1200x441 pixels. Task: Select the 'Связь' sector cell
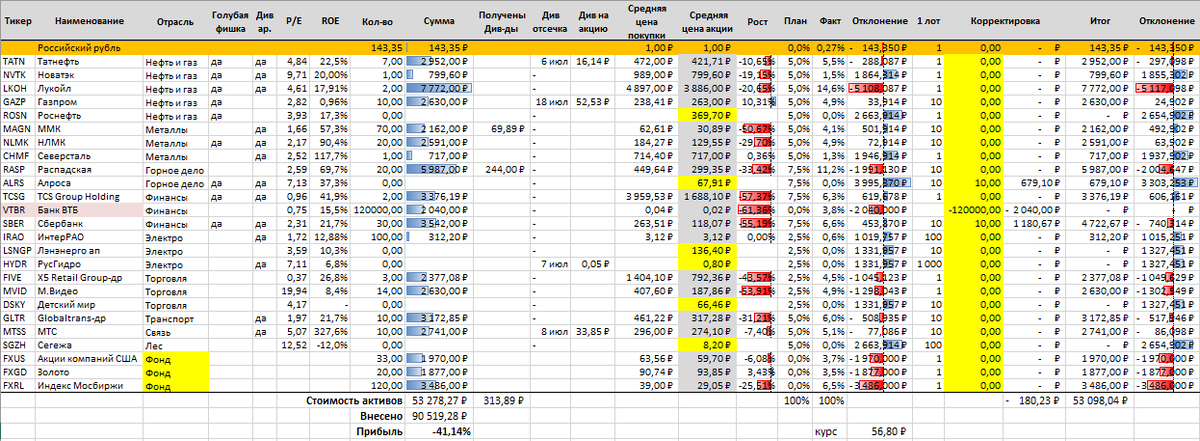pyautogui.click(x=177, y=333)
